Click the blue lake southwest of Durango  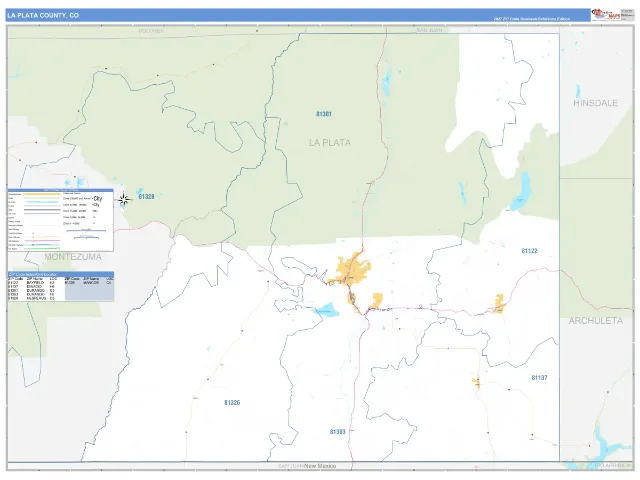(x=327, y=310)
